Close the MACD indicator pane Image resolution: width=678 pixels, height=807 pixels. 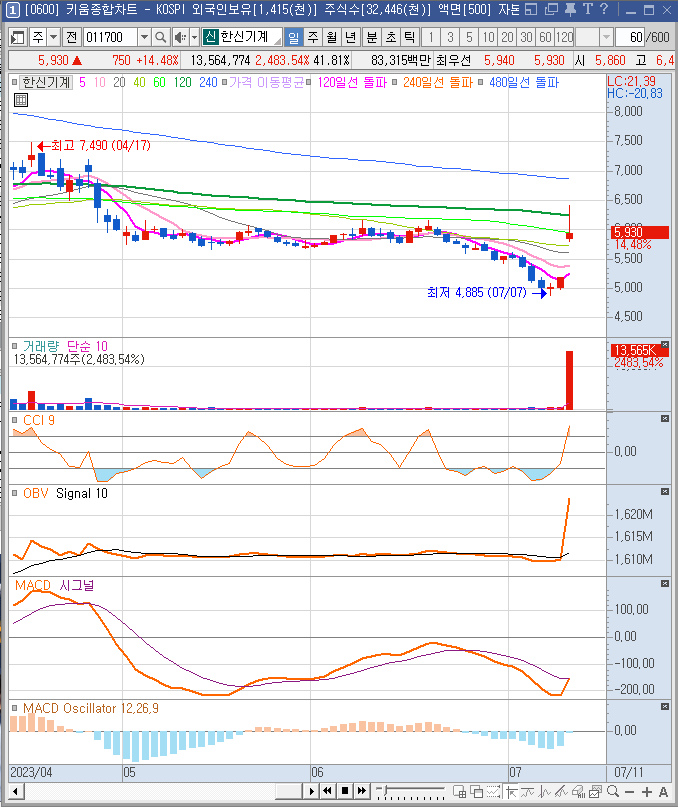665,583
